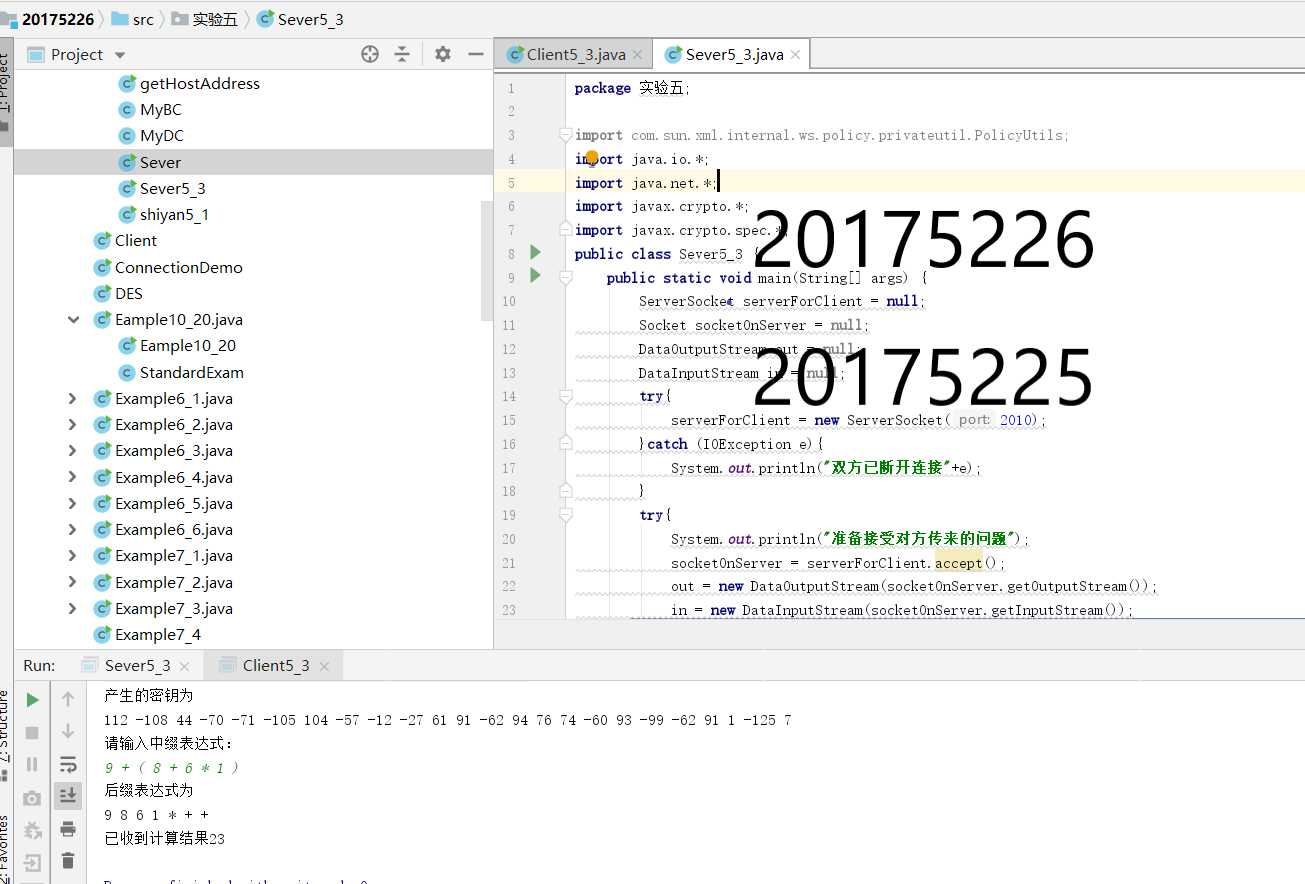The width and height of the screenshot is (1305, 884).
Task: Click the orange intention bulb on line 4
Action: [591, 158]
